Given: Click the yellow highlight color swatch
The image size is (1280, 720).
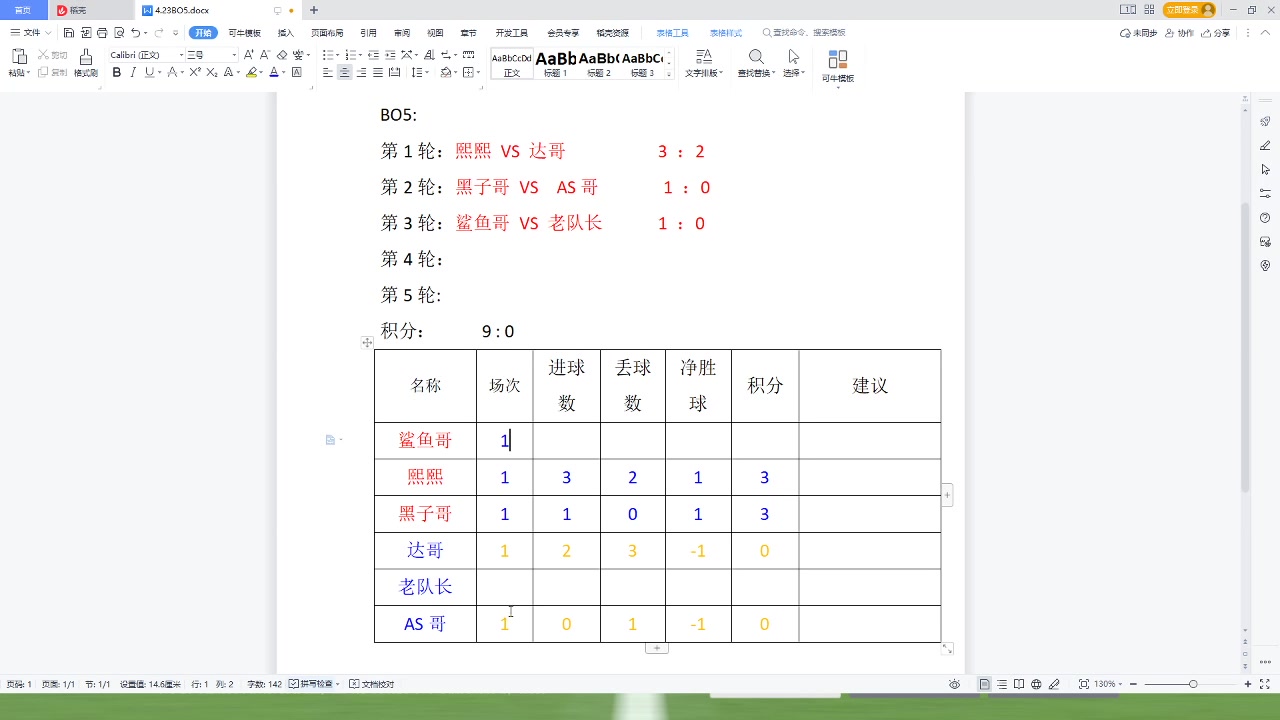Looking at the screenshot, I should [253, 72].
